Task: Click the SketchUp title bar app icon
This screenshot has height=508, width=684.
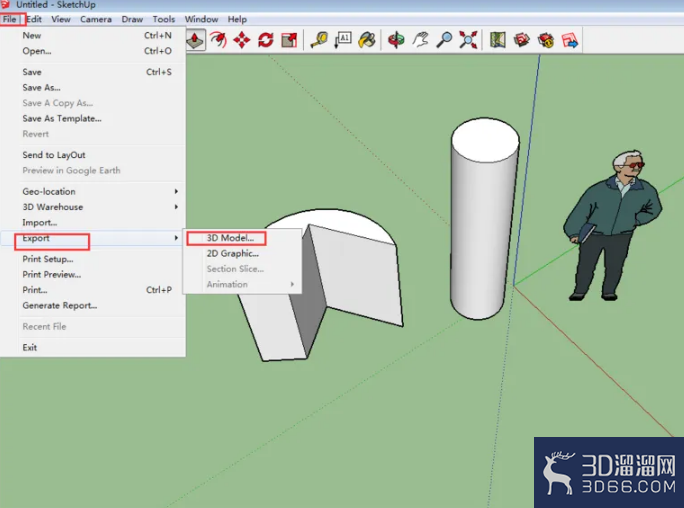Action: coord(5,4)
